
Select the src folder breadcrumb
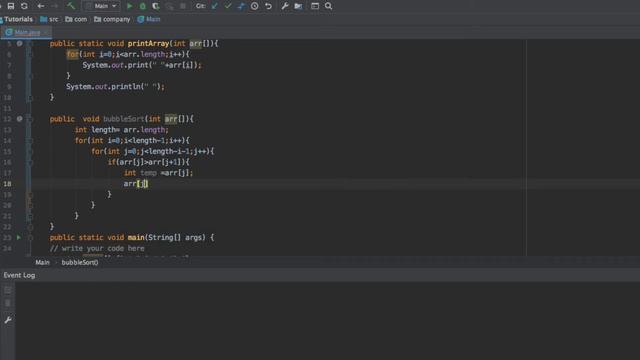coord(49,19)
